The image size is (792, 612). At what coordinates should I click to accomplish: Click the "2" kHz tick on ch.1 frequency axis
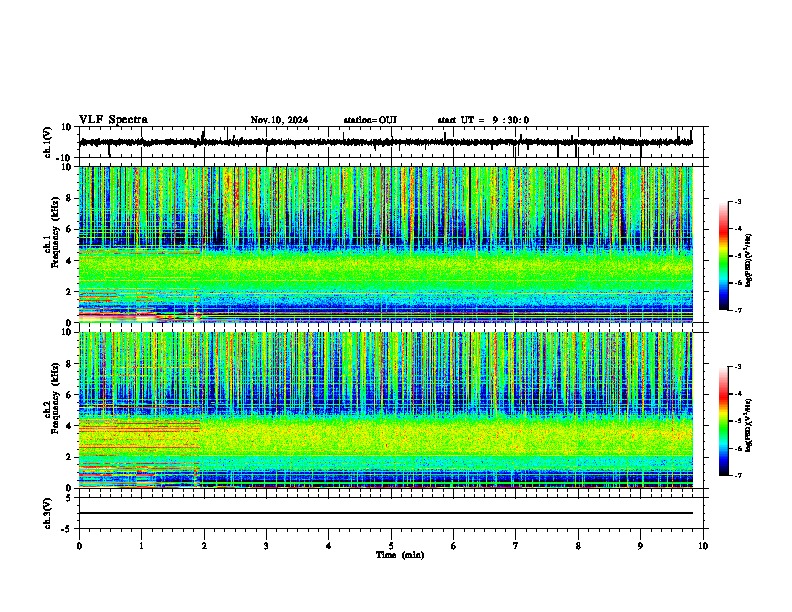coord(69,292)
